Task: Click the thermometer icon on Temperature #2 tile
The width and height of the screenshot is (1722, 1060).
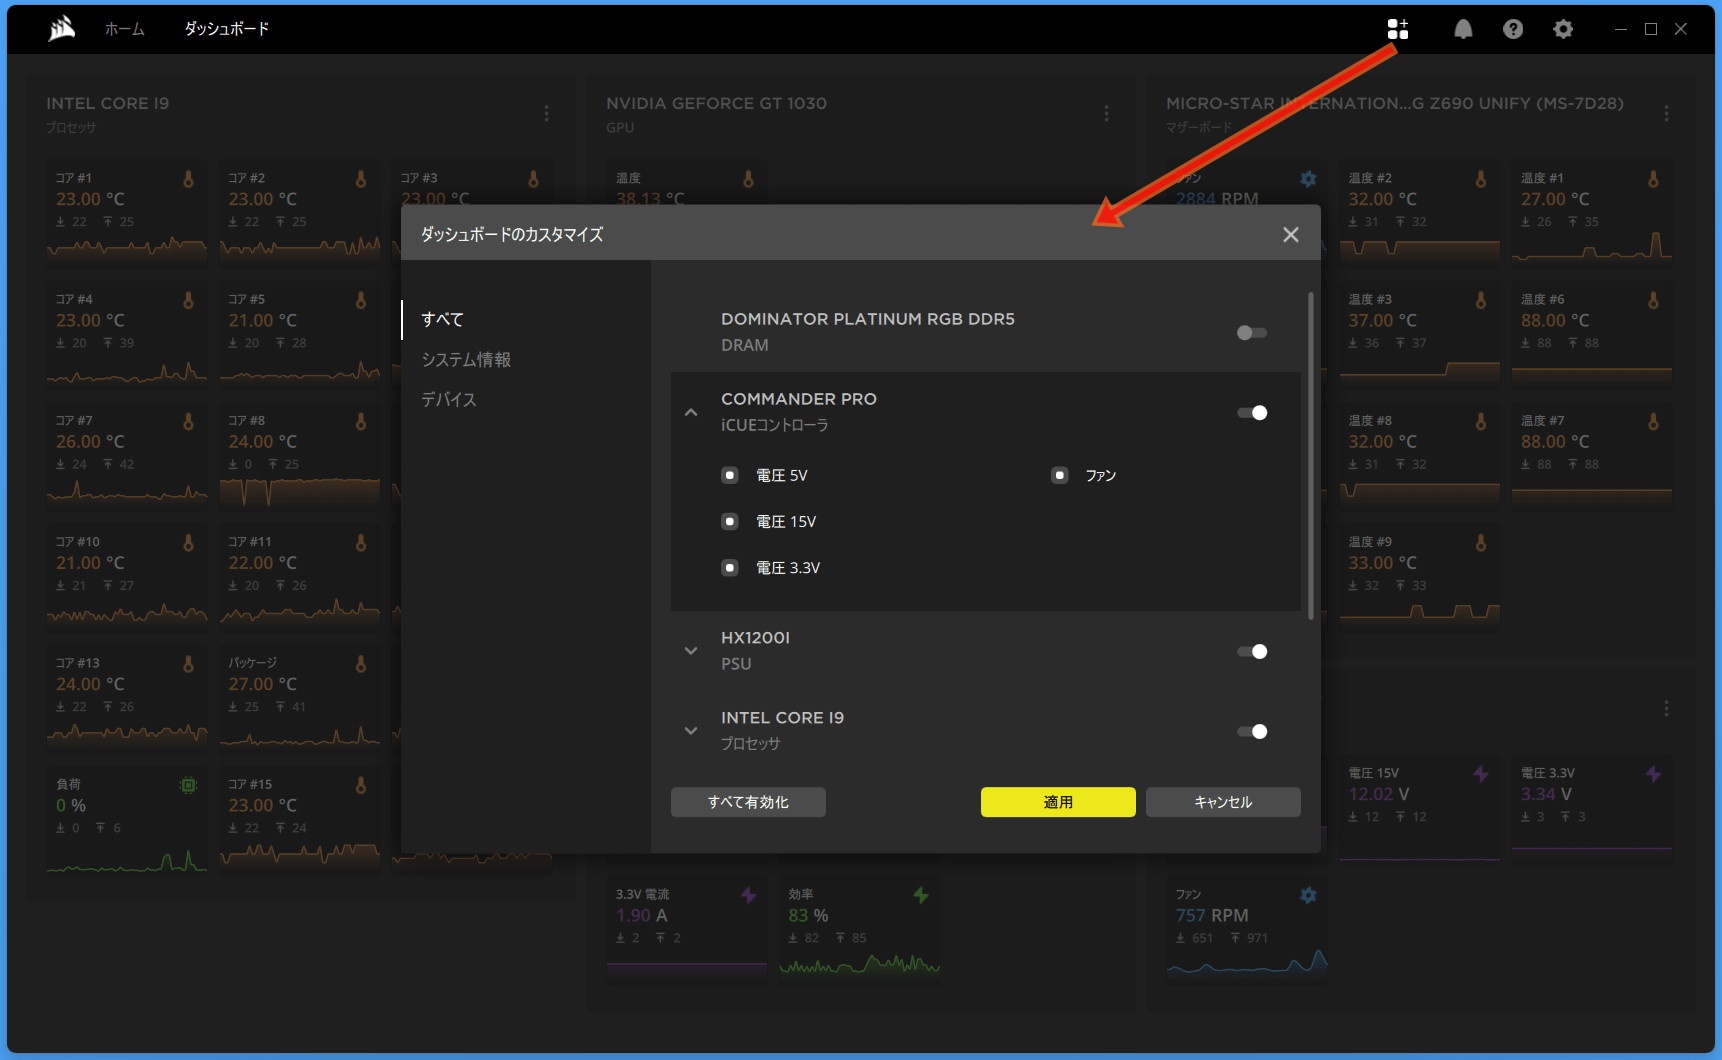Action: click(1481, 179)
